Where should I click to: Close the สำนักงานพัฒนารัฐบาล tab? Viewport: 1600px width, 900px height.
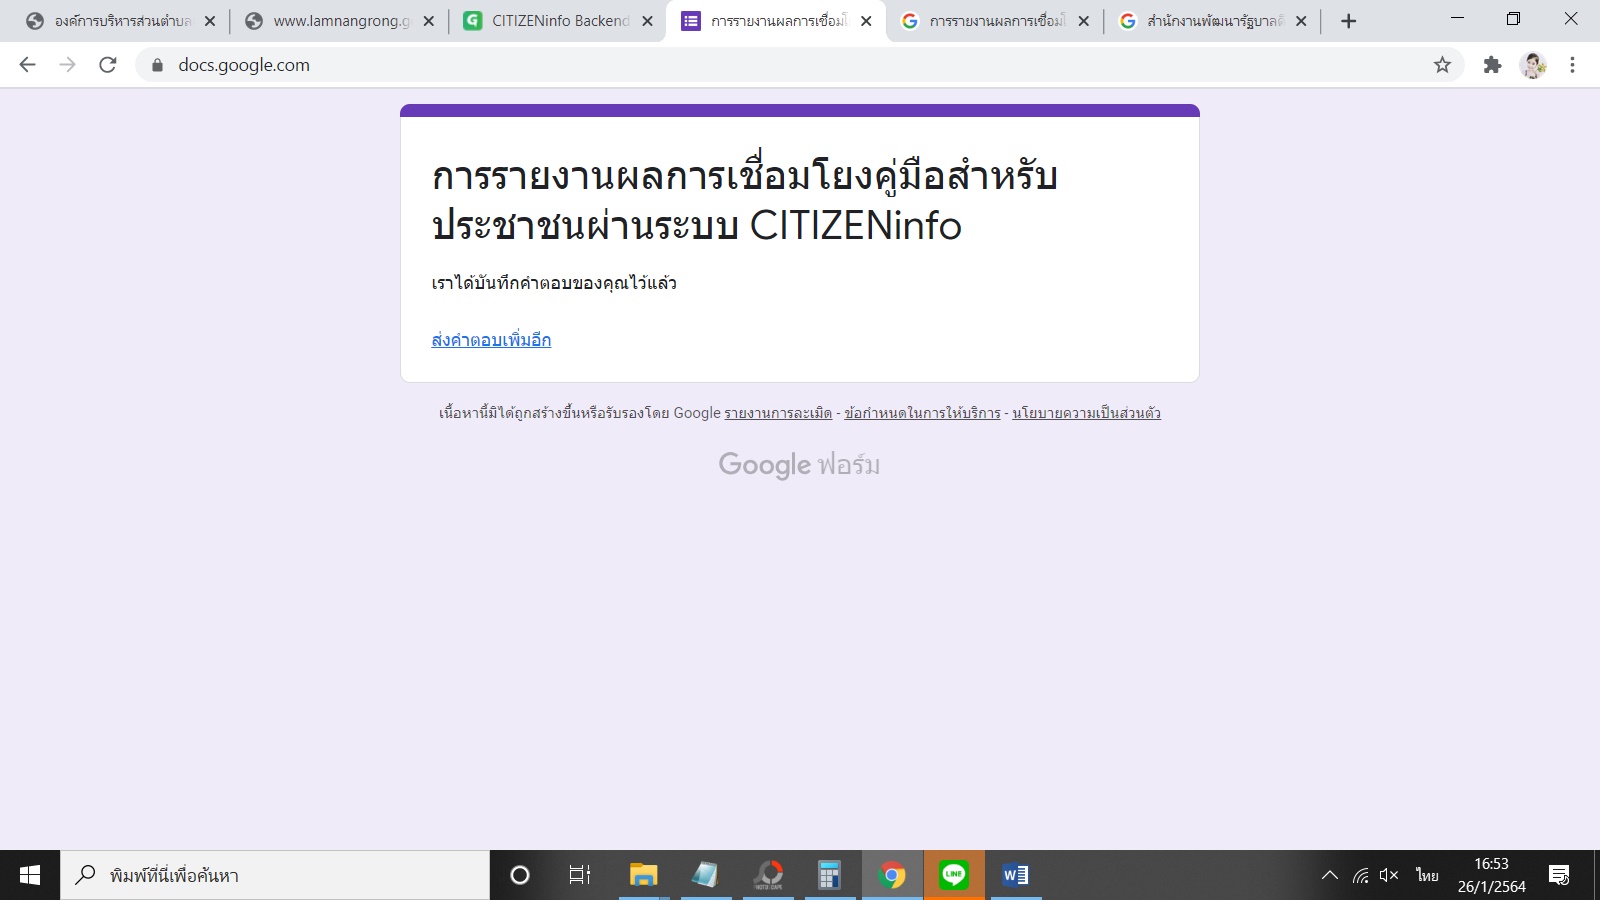[x=1301, y=21]
